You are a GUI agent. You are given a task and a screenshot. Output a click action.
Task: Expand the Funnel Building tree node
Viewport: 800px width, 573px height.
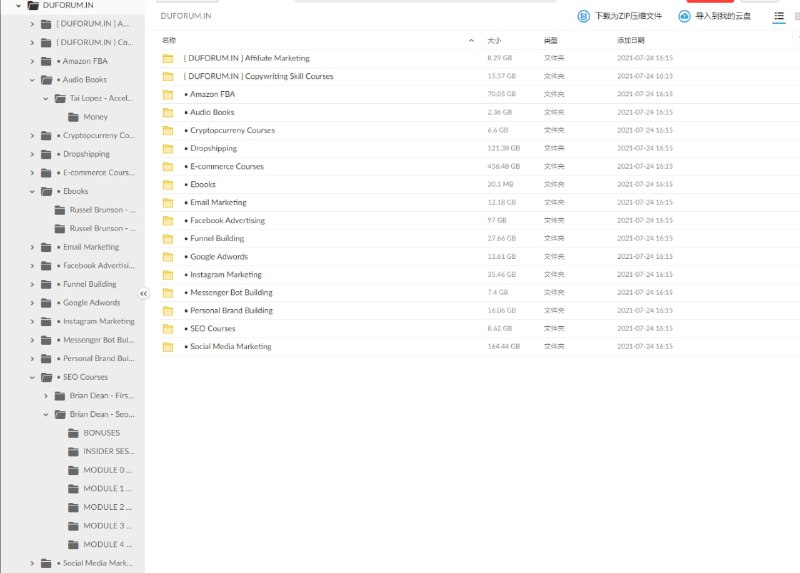click(x=32, y=284)
